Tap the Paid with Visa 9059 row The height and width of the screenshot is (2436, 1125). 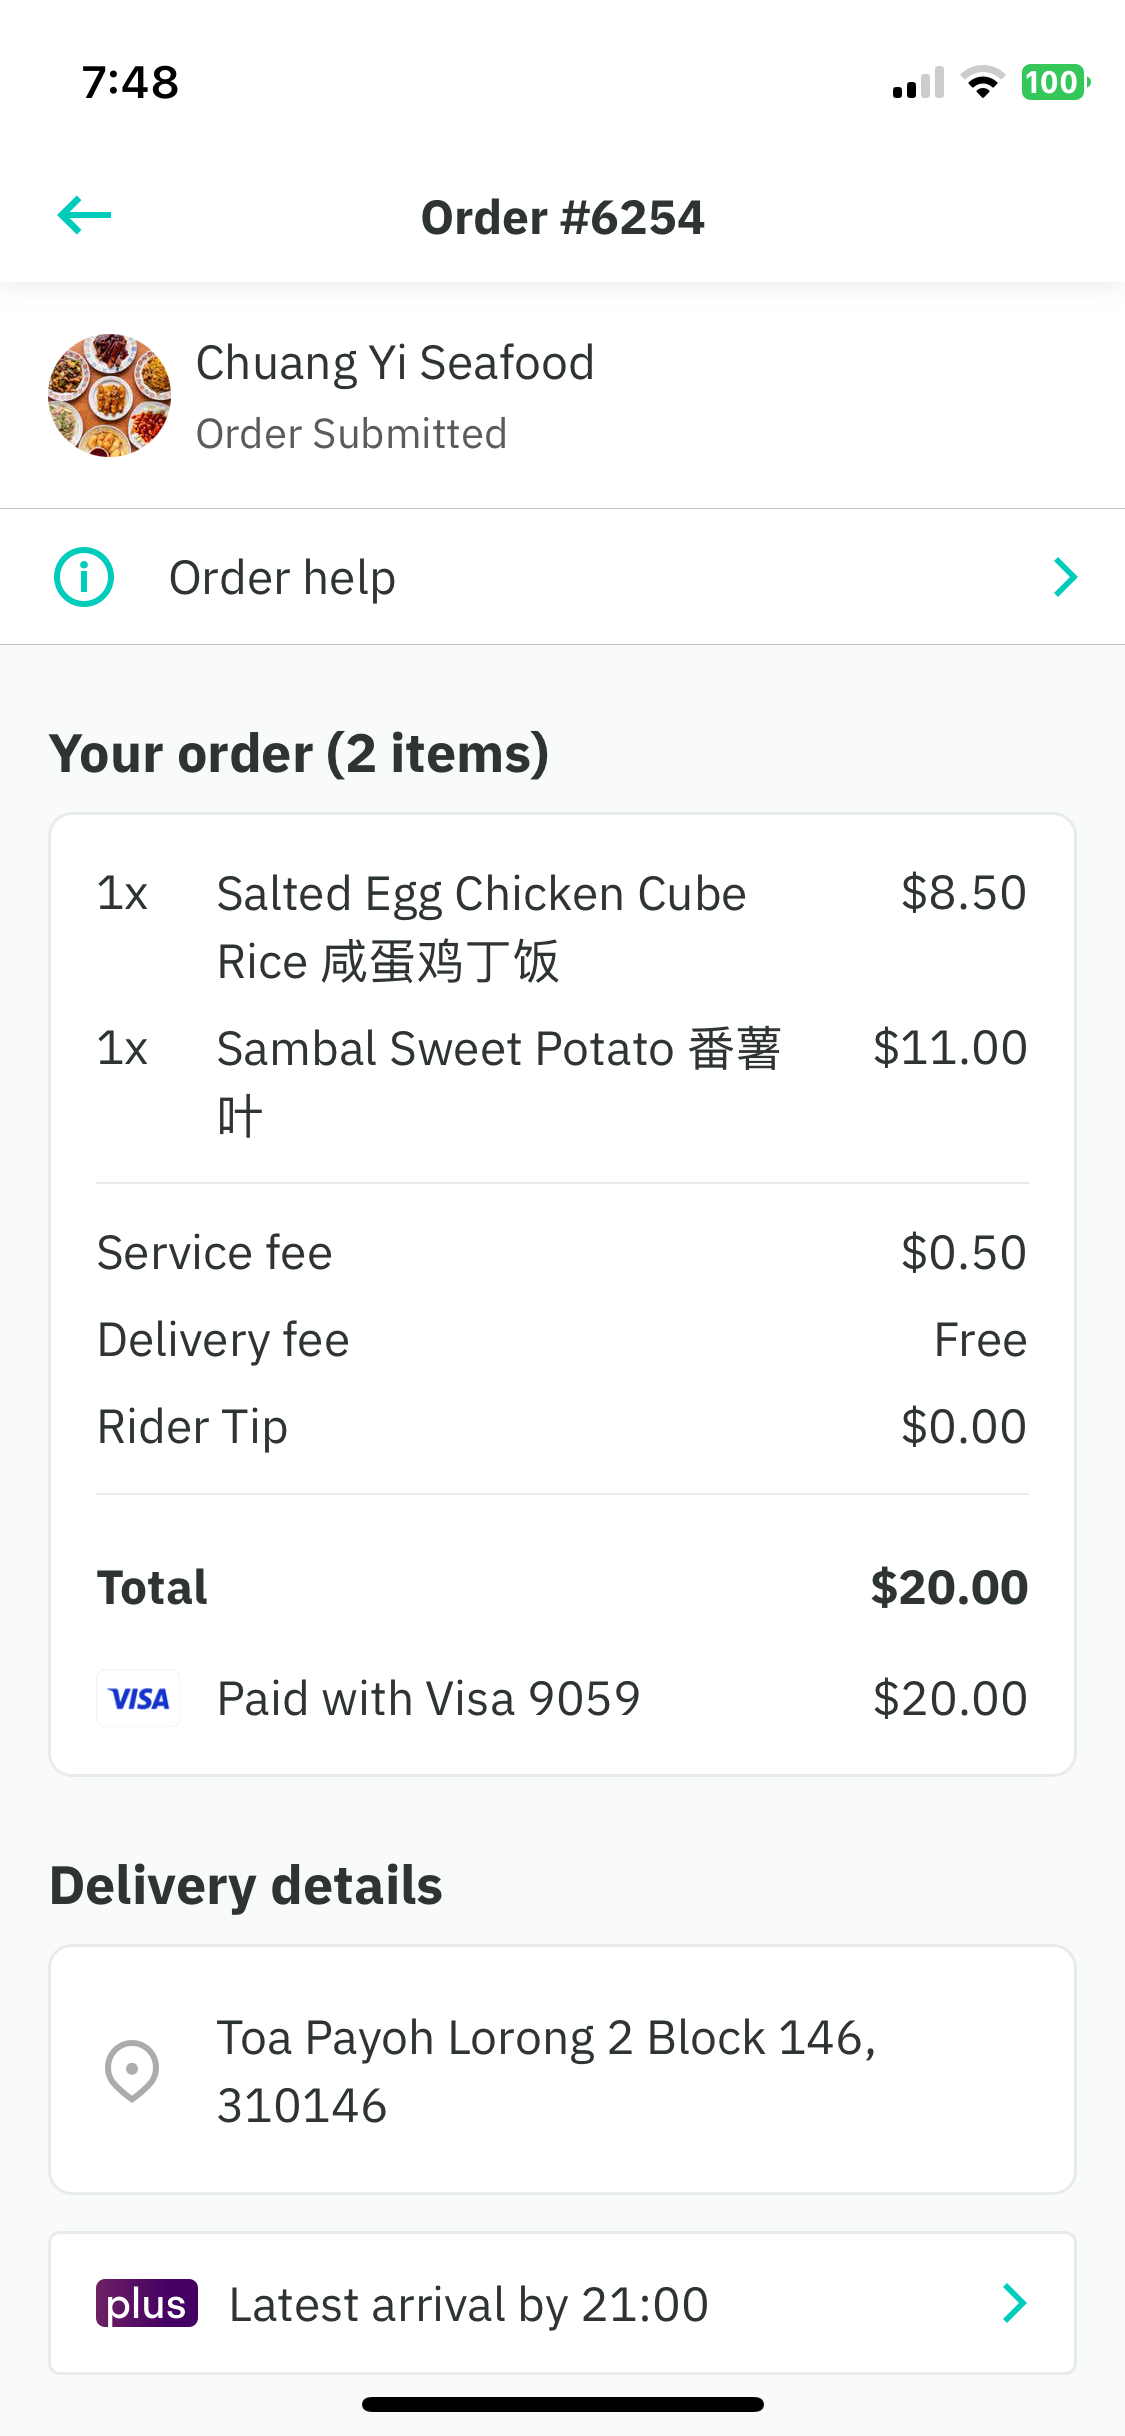coord(562,1698)
